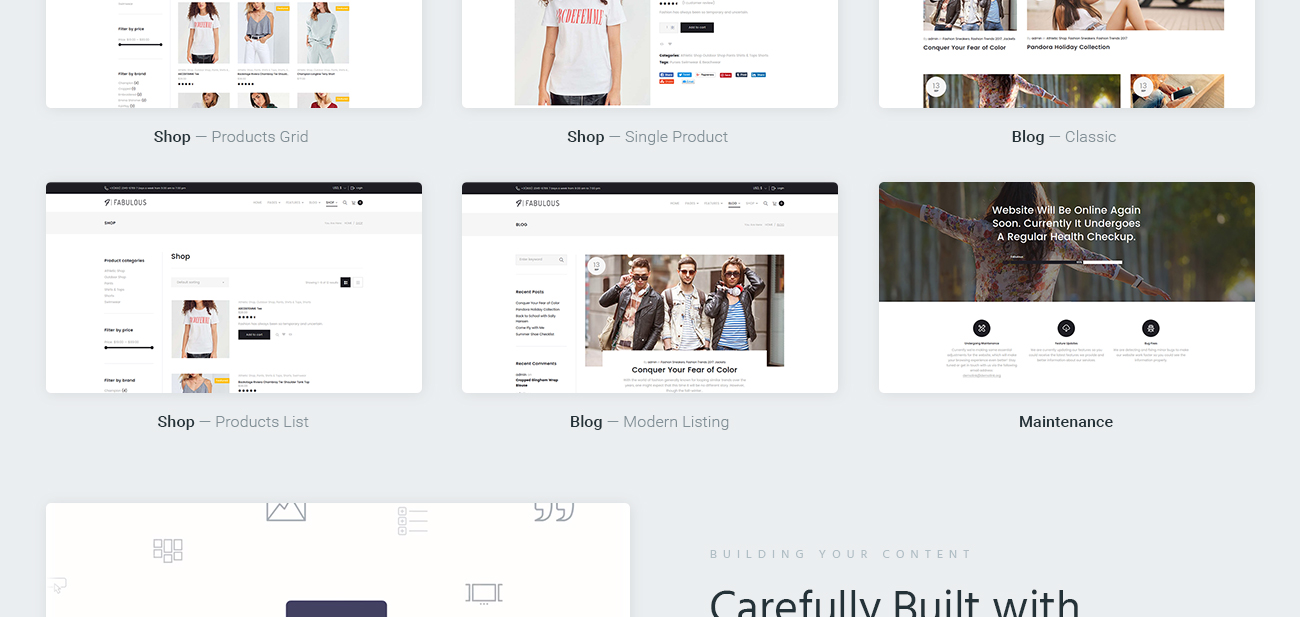Open the 'Default sorting' dropdown in Products List preview
This screenshot has height=617, width=1300.
tap(200, 282)
